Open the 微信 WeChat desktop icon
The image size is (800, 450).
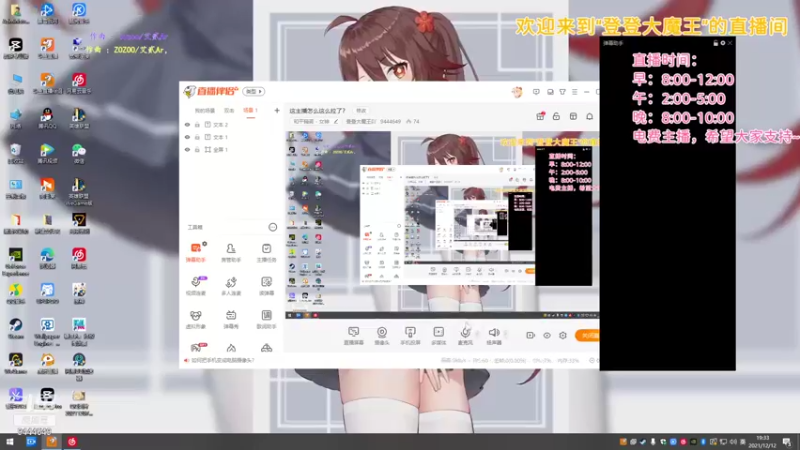coord(79,154)
